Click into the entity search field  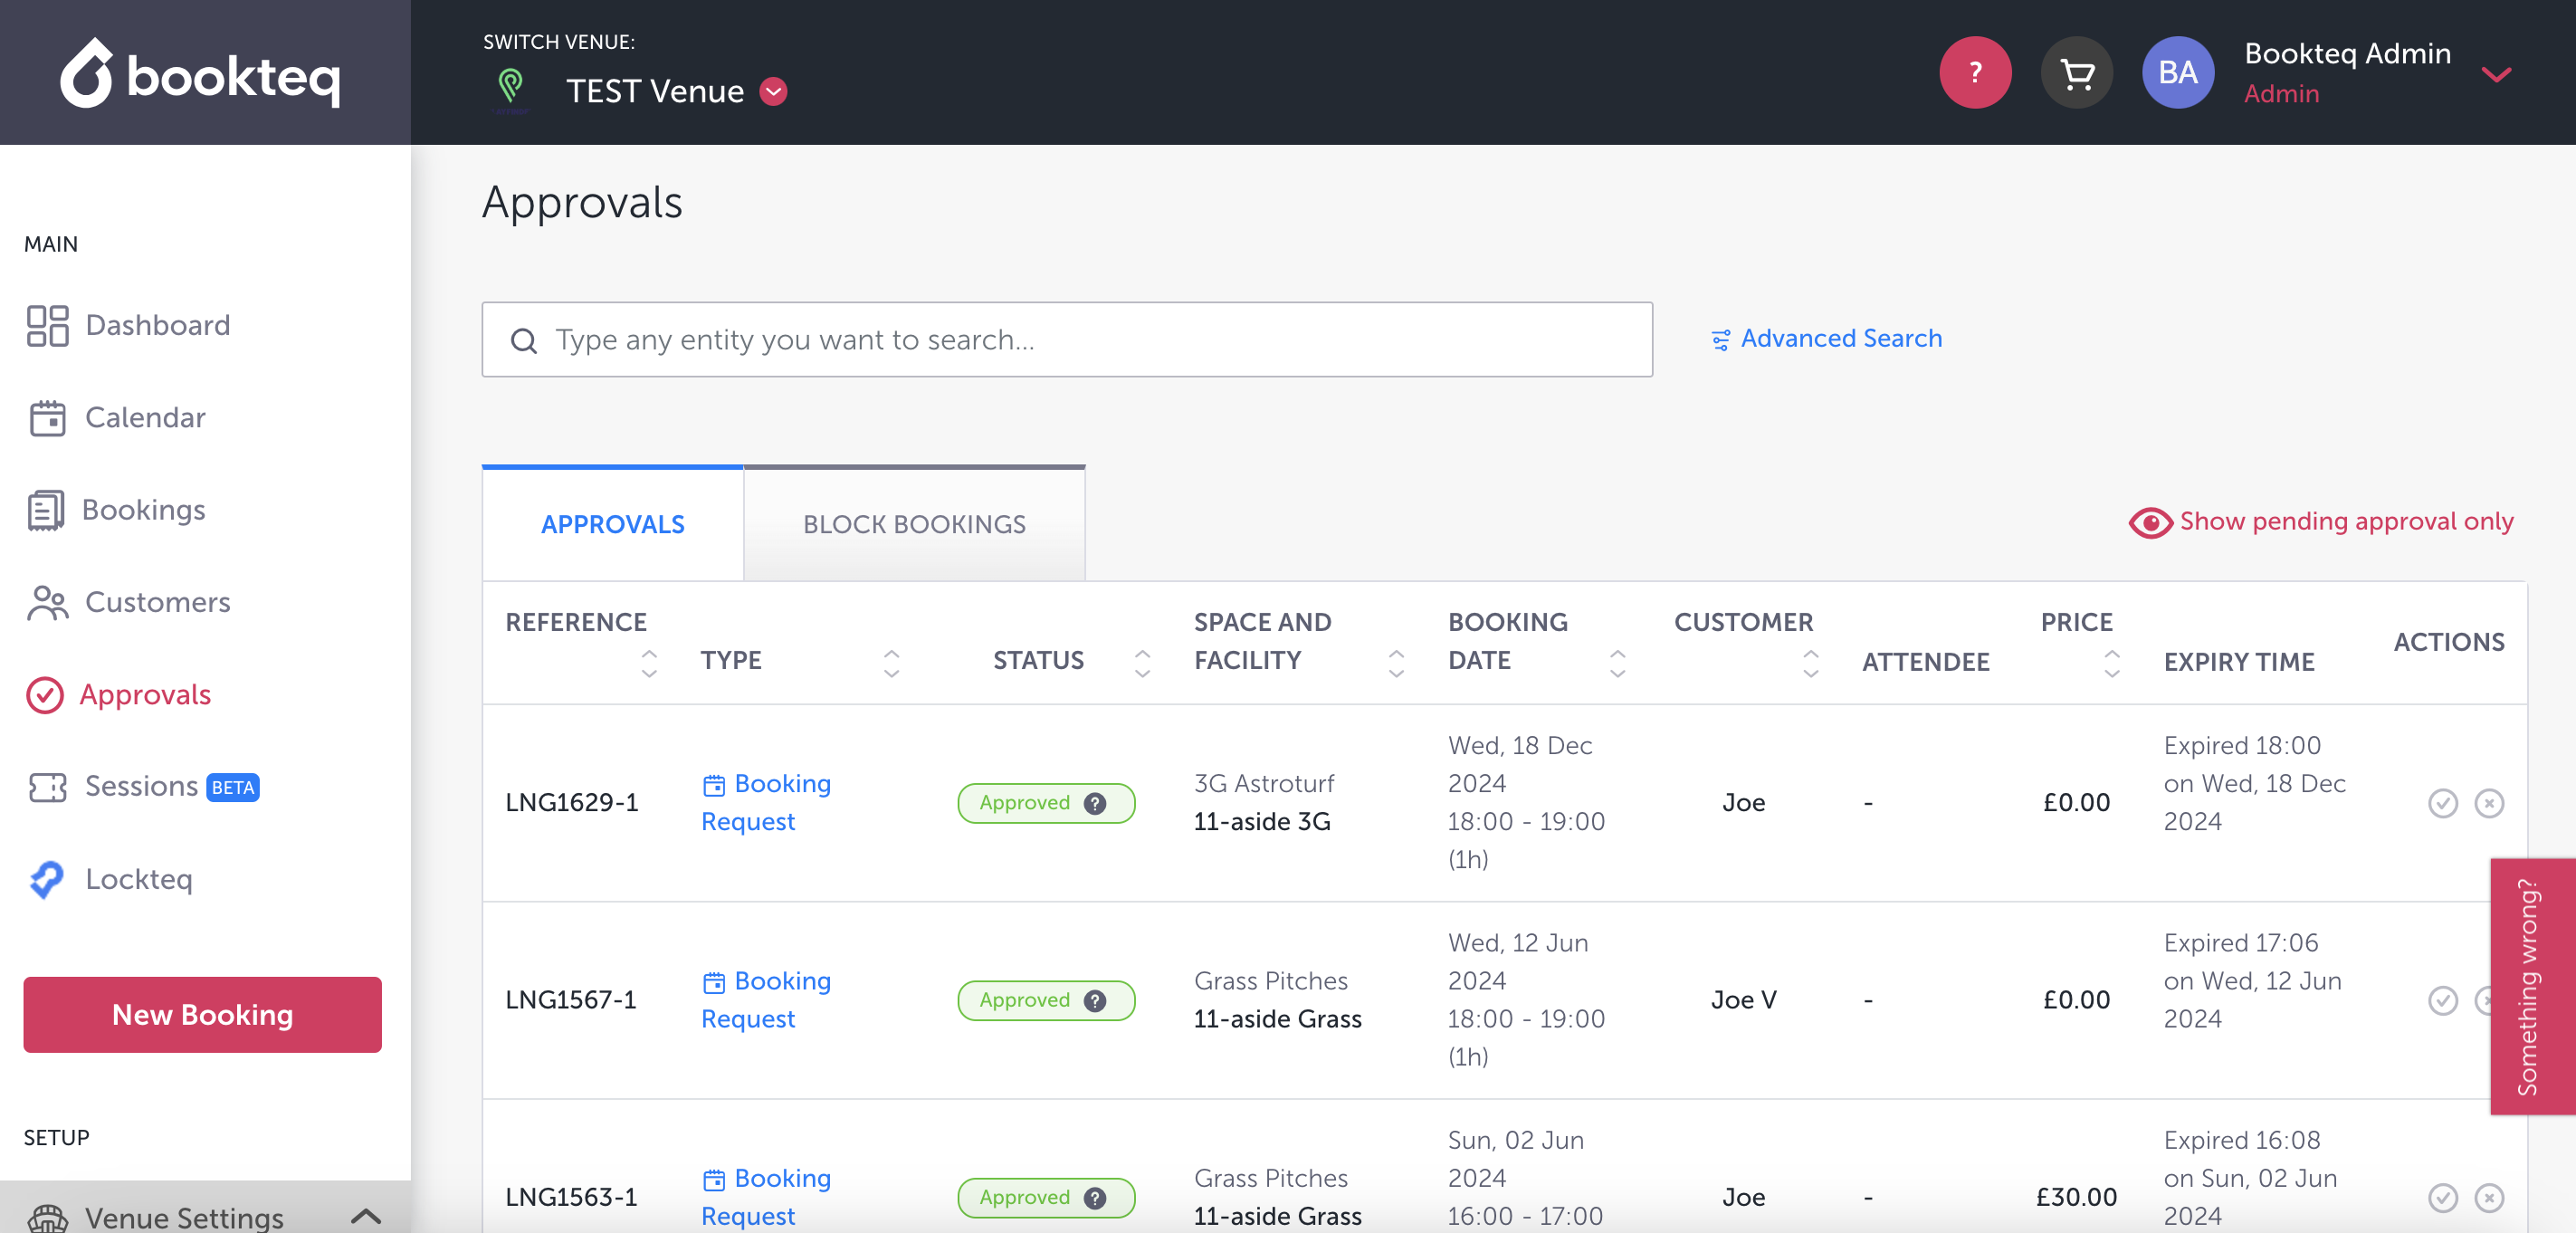pos(1066,340)
